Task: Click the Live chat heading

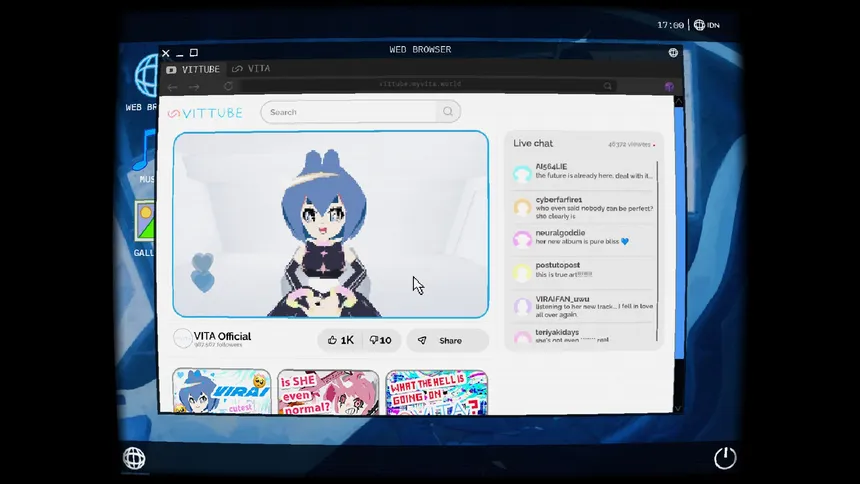Action: tap(533, 143)
